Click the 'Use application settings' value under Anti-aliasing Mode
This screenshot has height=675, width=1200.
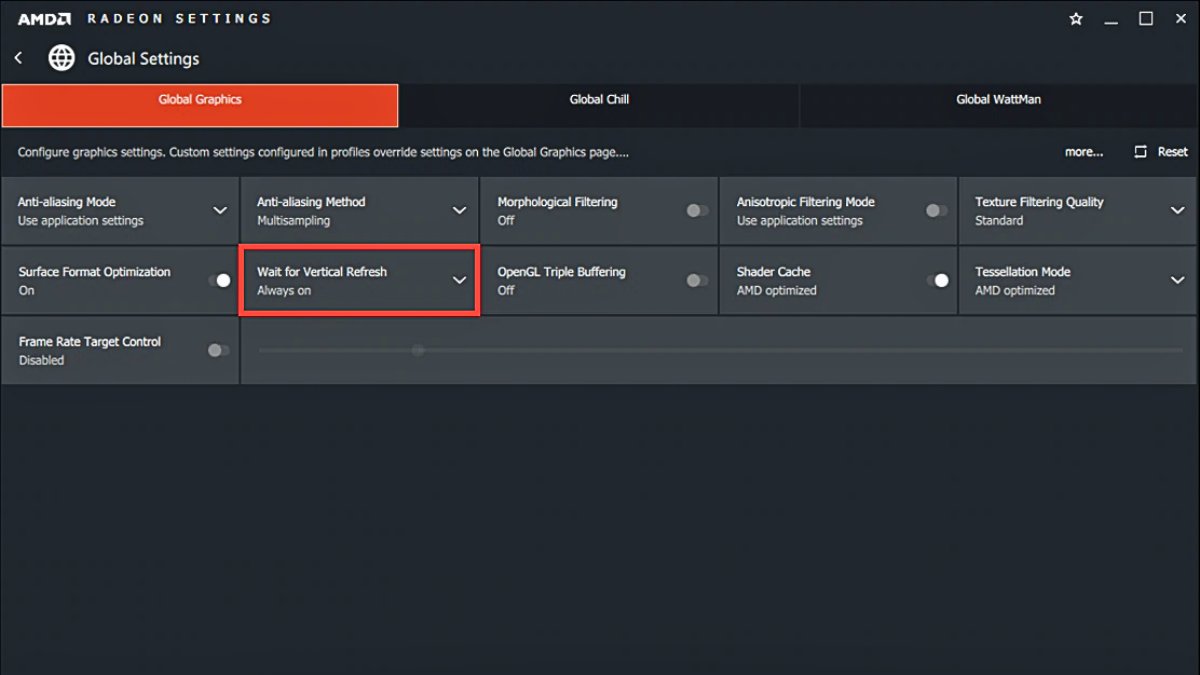(80, 221)
